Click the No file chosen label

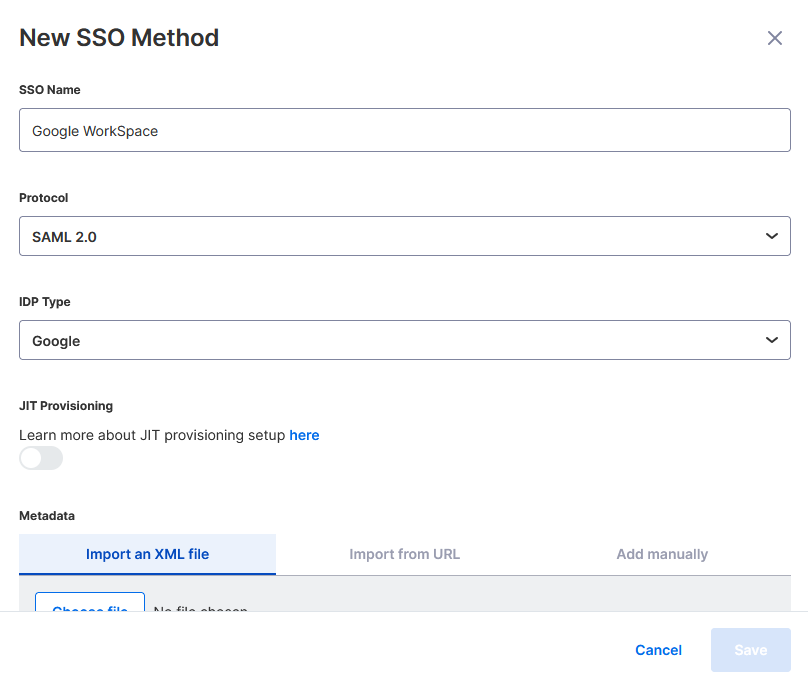click(x=200, y=610)
